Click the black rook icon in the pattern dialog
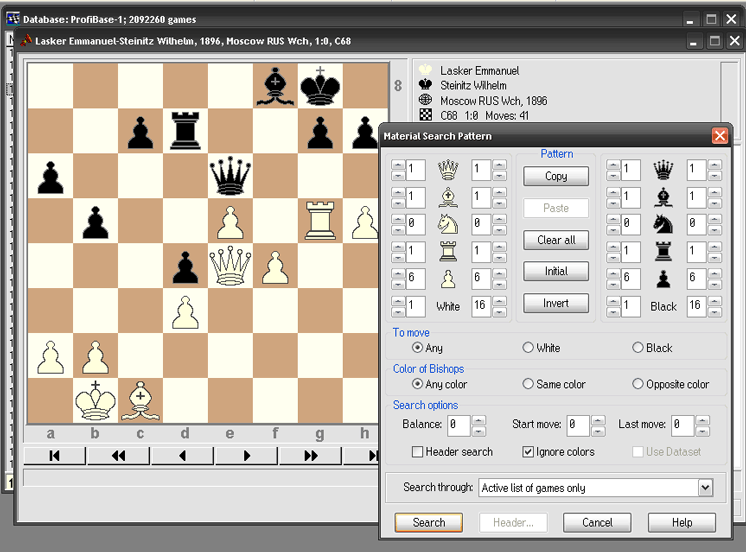 tap(663, 251)
